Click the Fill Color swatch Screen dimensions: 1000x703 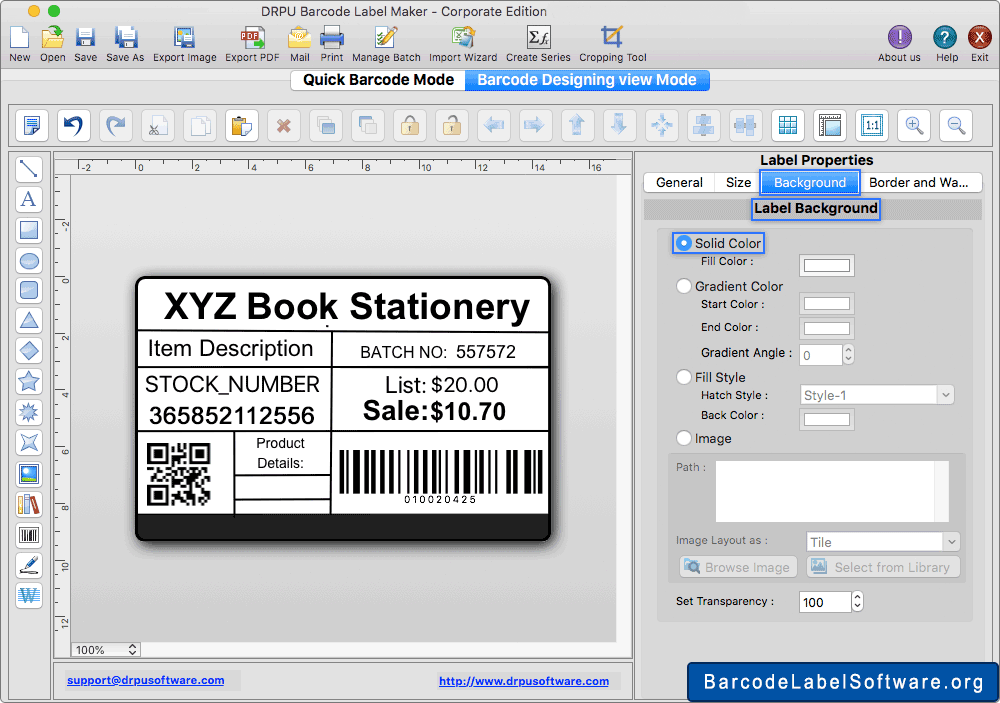click(x=827, y=265)
